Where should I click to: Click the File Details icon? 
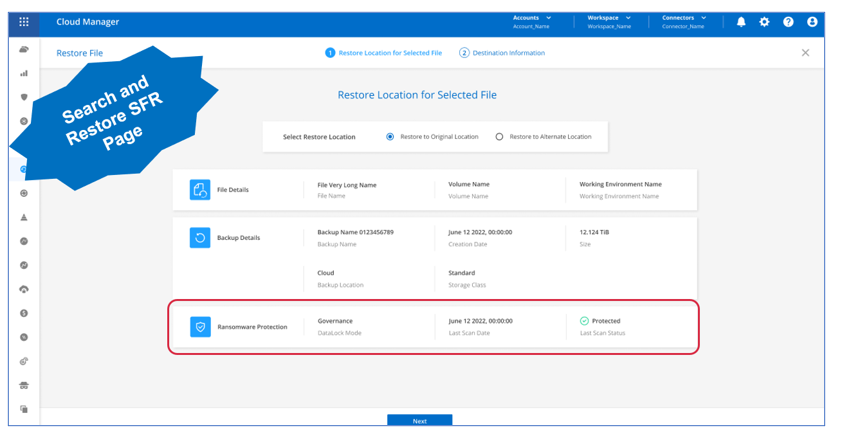point(200,190)
